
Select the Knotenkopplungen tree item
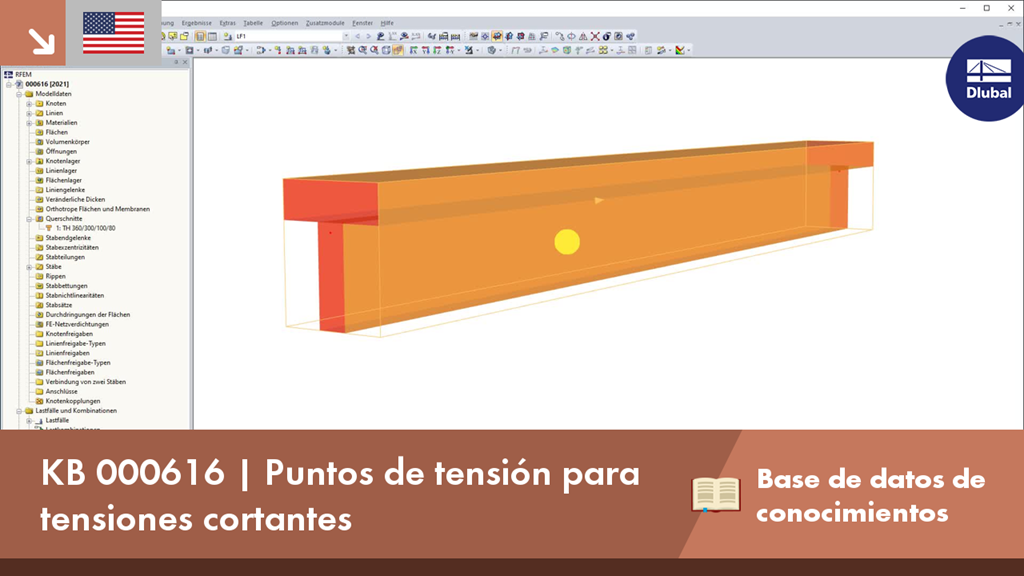point(72,401)
